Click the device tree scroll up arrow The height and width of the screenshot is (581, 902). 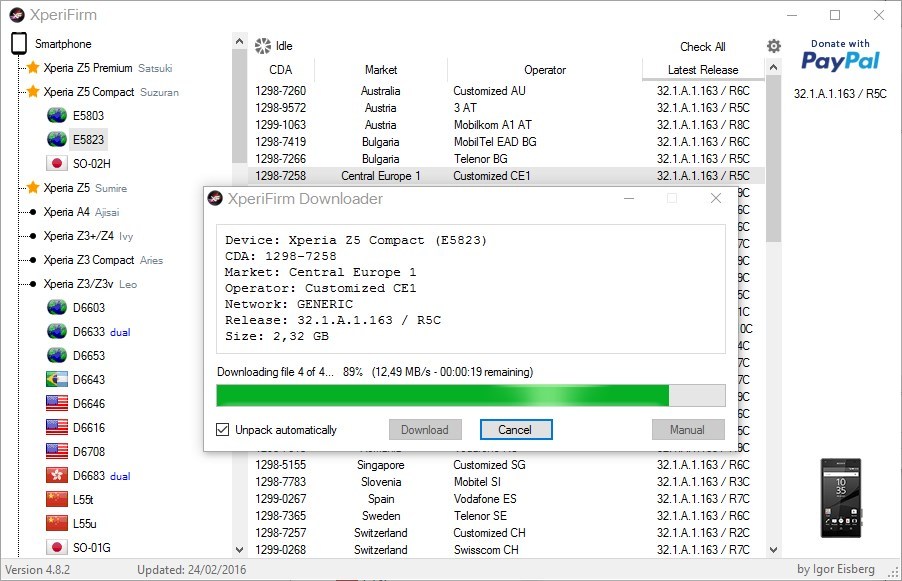tap(239, 41)
